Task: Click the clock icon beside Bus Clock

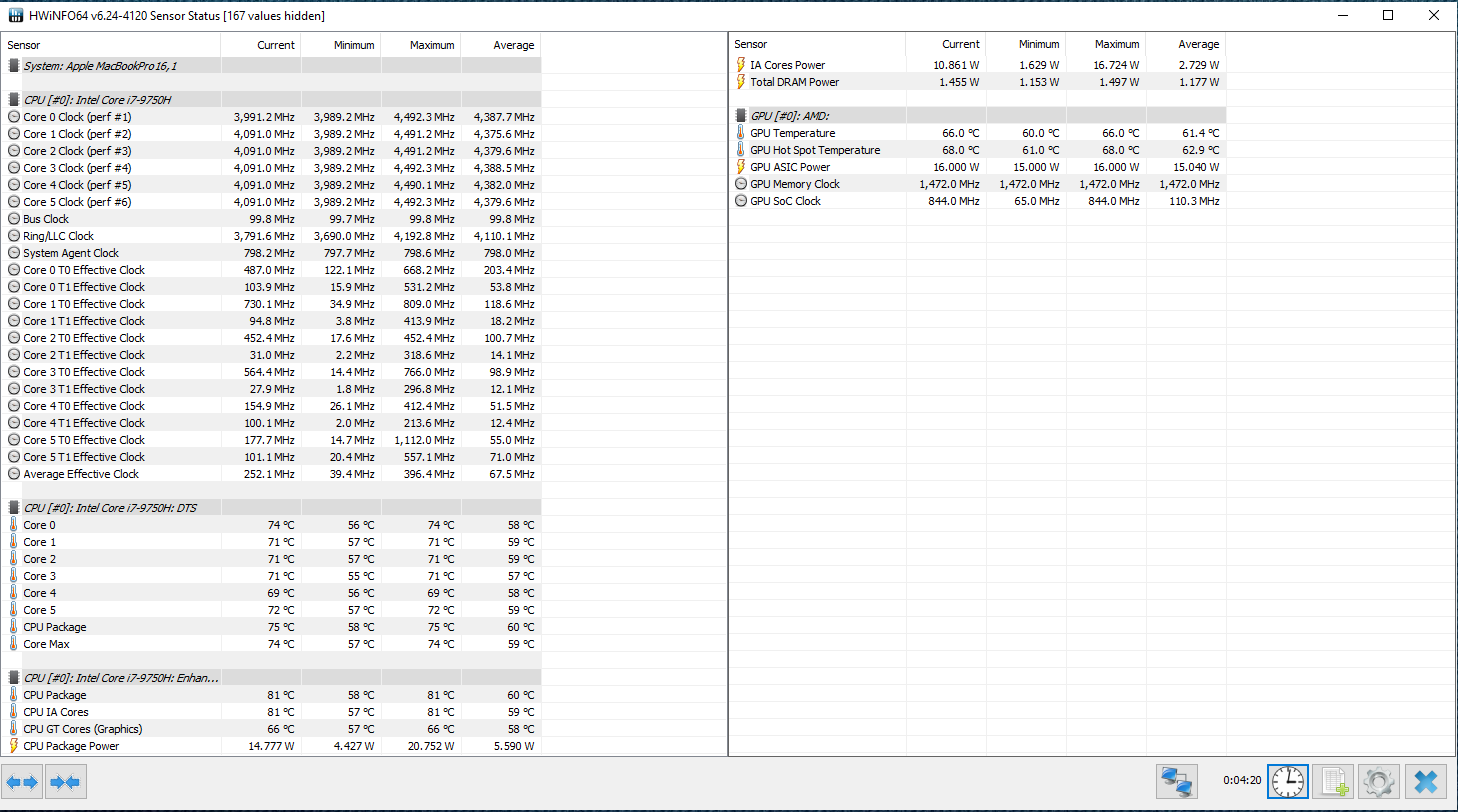Action: pos(14,219)
